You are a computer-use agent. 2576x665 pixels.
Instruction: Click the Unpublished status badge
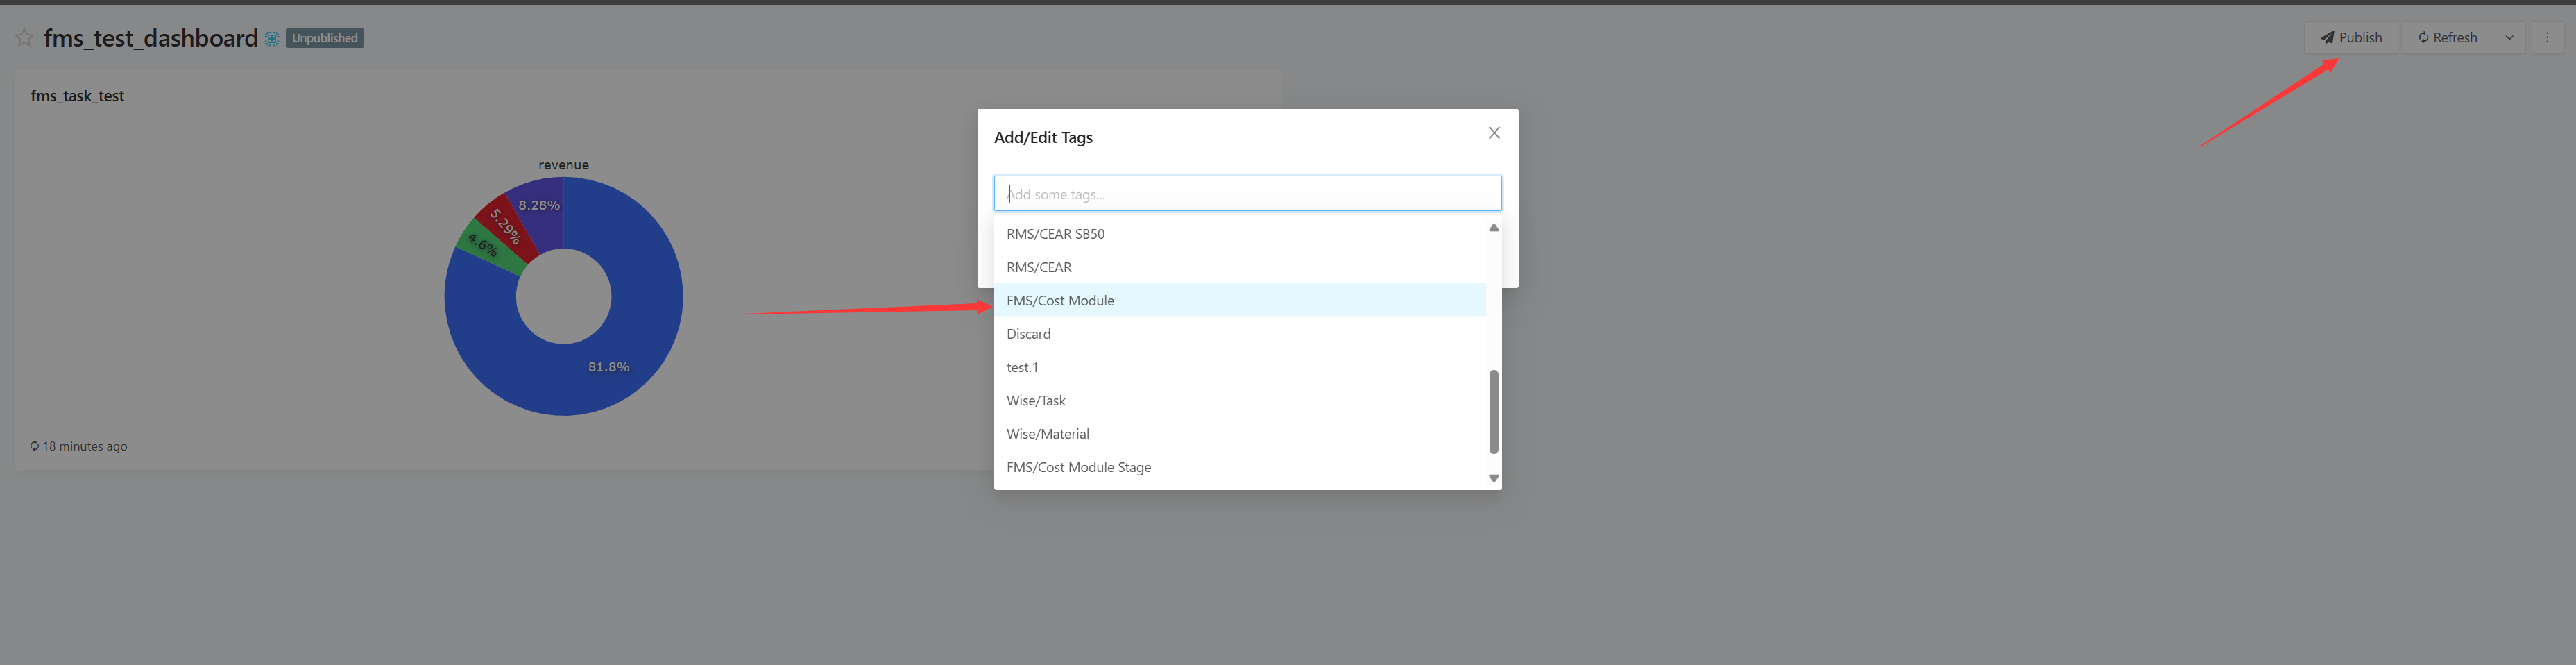[324, 38]
